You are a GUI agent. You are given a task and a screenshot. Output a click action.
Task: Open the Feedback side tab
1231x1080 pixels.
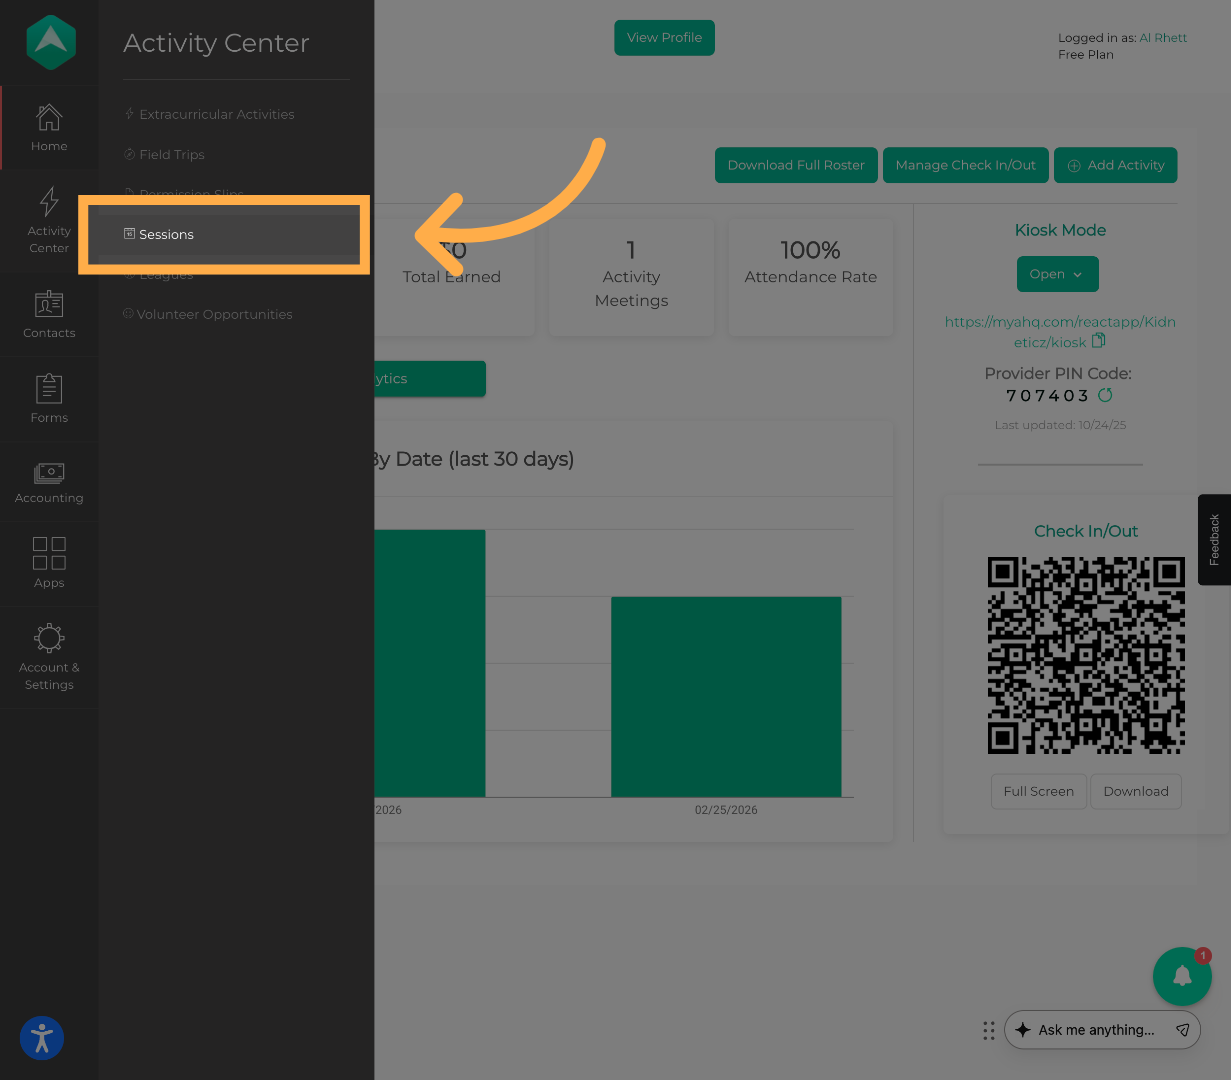1213,540
